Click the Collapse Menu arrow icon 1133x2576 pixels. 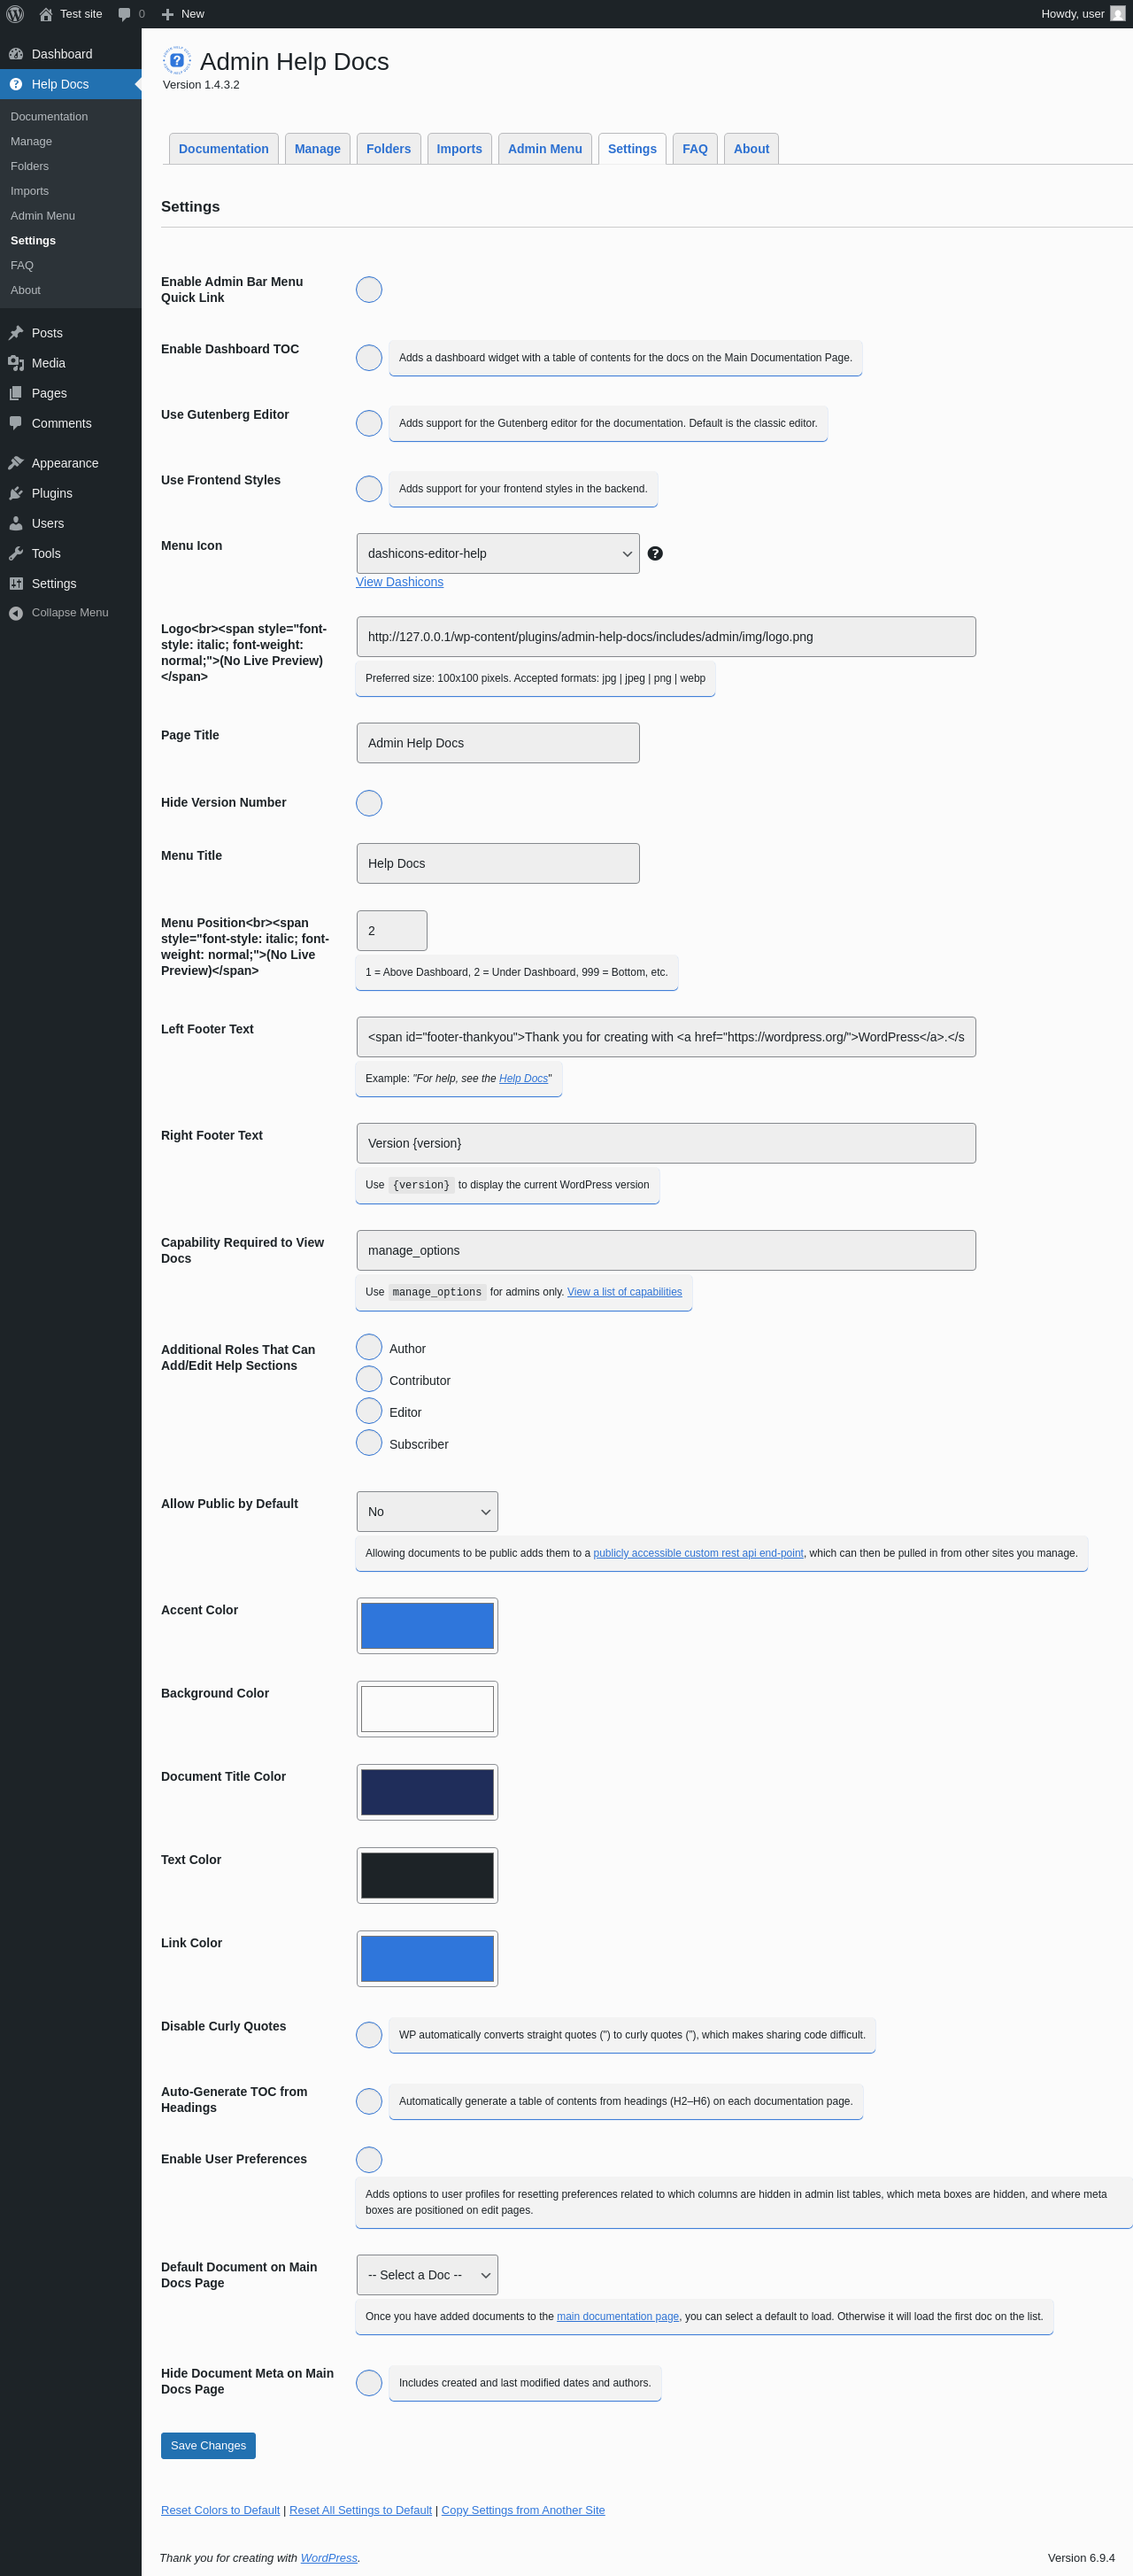(x=16, y=613)
